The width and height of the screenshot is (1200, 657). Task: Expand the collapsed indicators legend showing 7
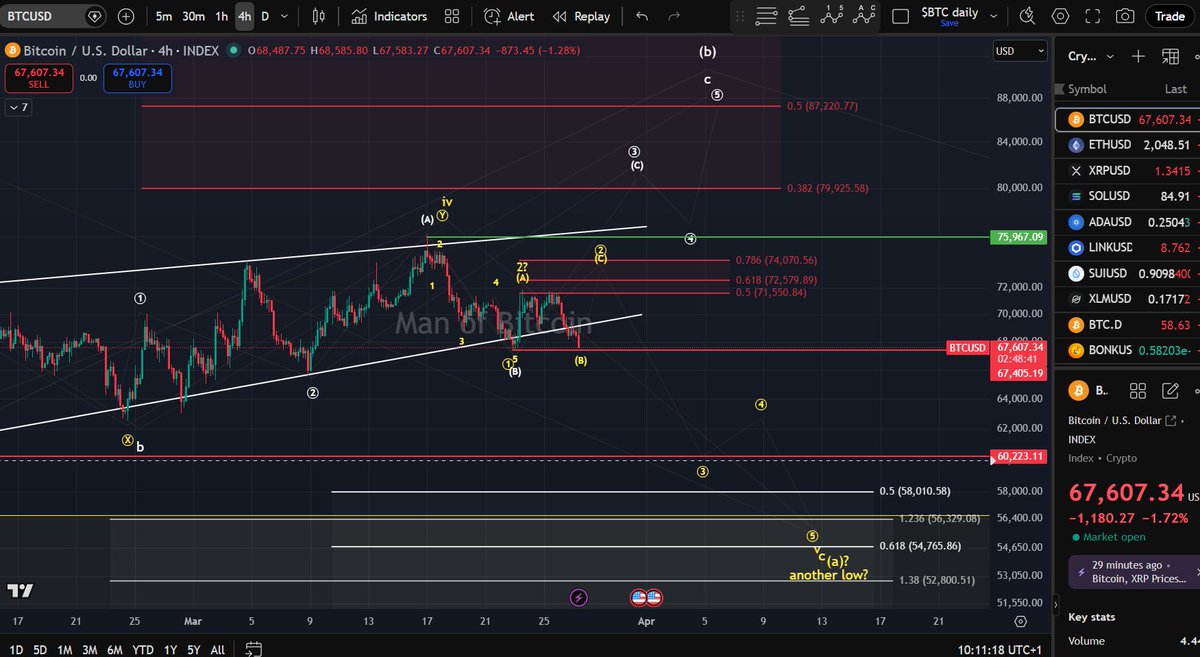point(19,107)
